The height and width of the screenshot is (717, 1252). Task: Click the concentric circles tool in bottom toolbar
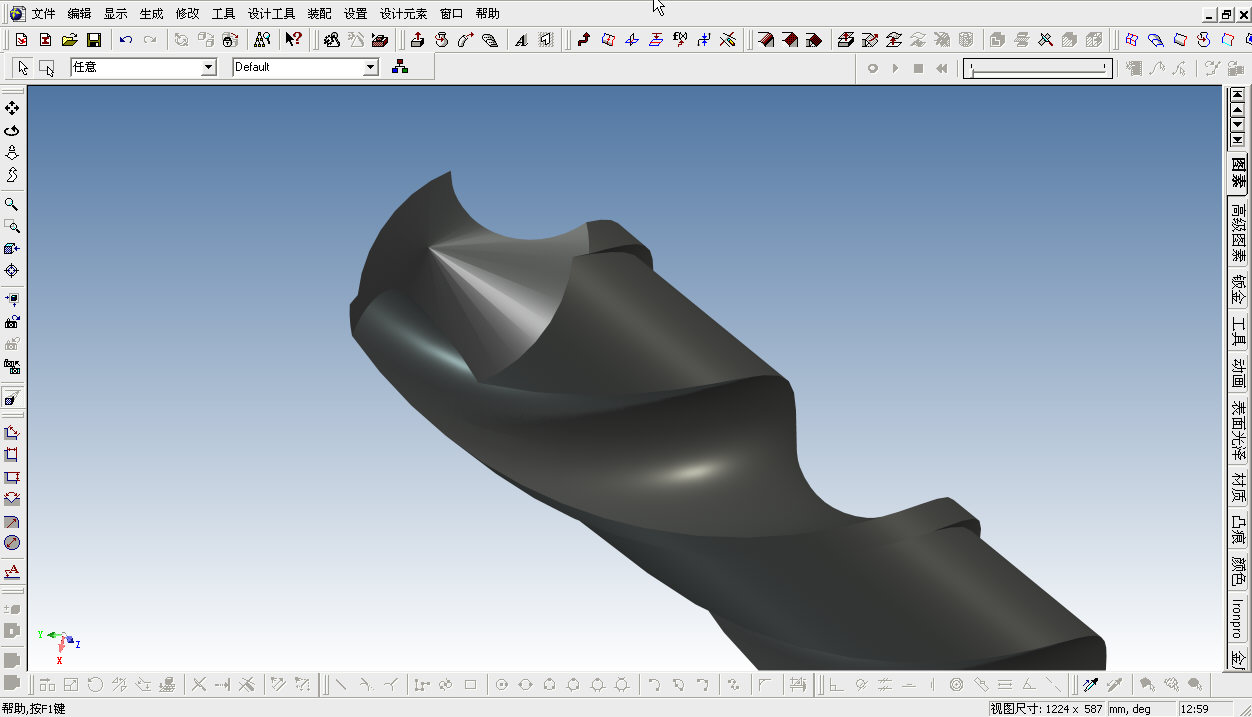click(956, 685)
